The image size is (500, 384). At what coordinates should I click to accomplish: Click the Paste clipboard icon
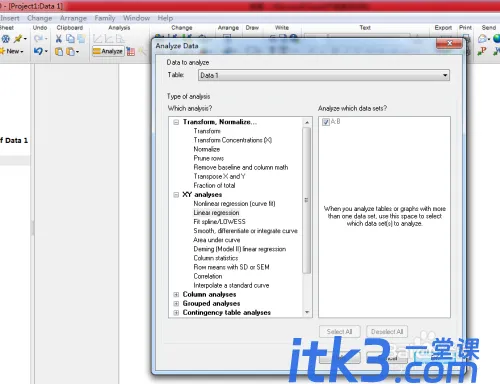(59, 52)
